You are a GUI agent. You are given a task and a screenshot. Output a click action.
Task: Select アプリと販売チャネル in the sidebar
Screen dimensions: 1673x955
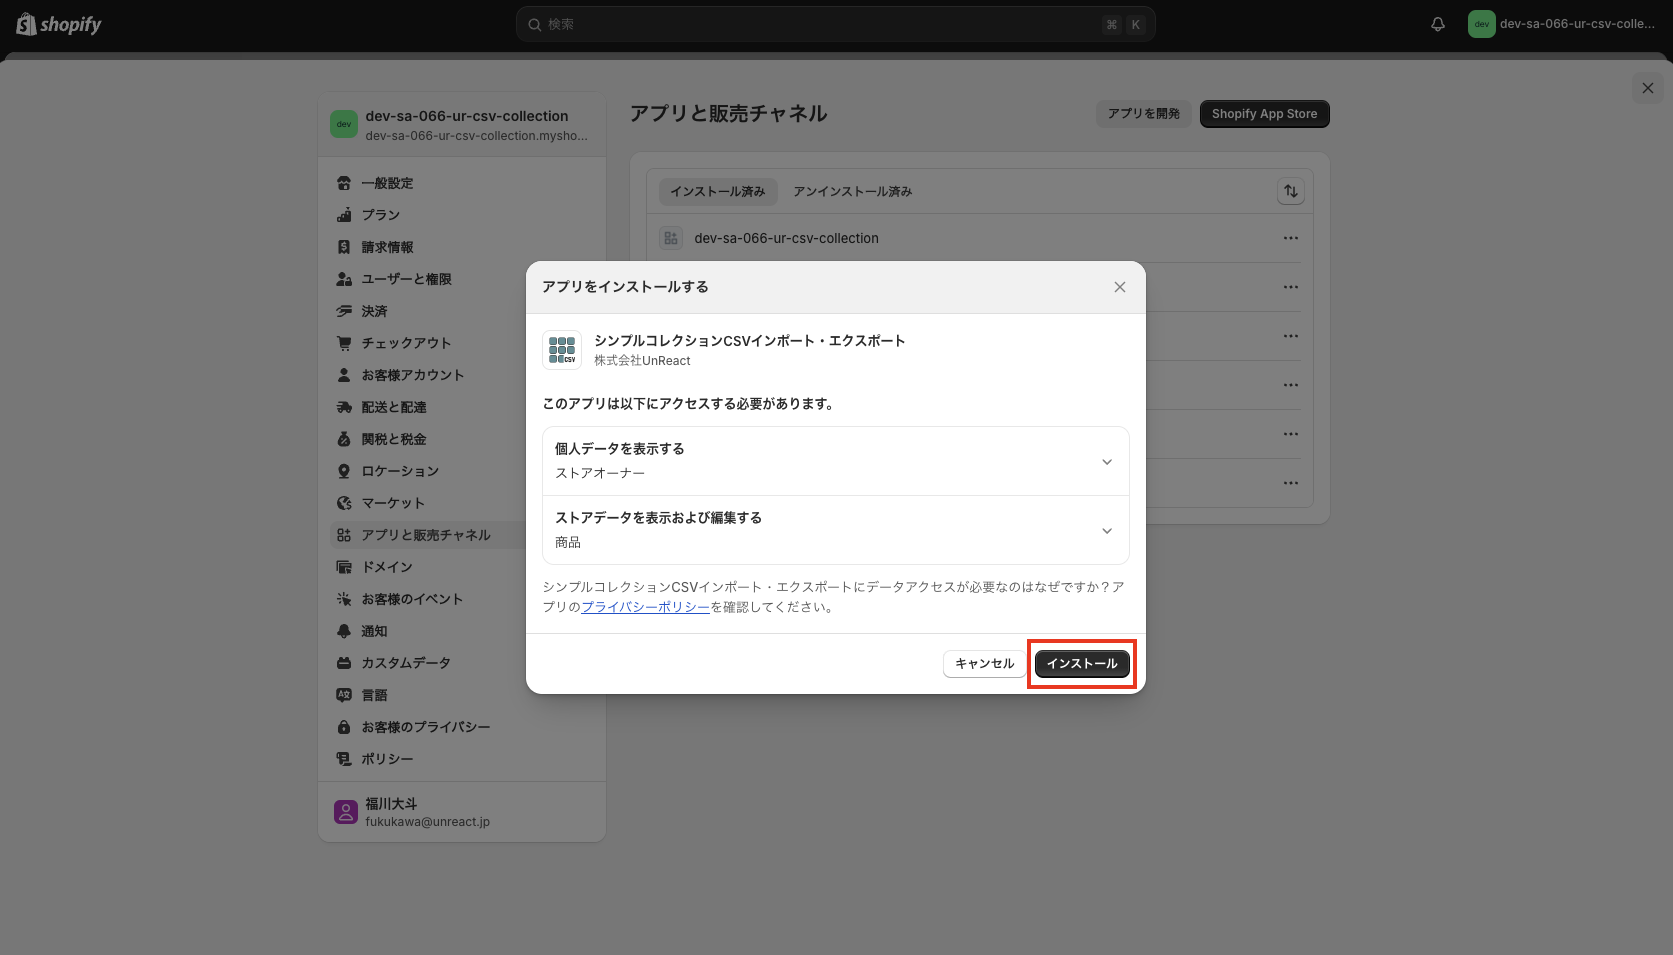(462, 535)
